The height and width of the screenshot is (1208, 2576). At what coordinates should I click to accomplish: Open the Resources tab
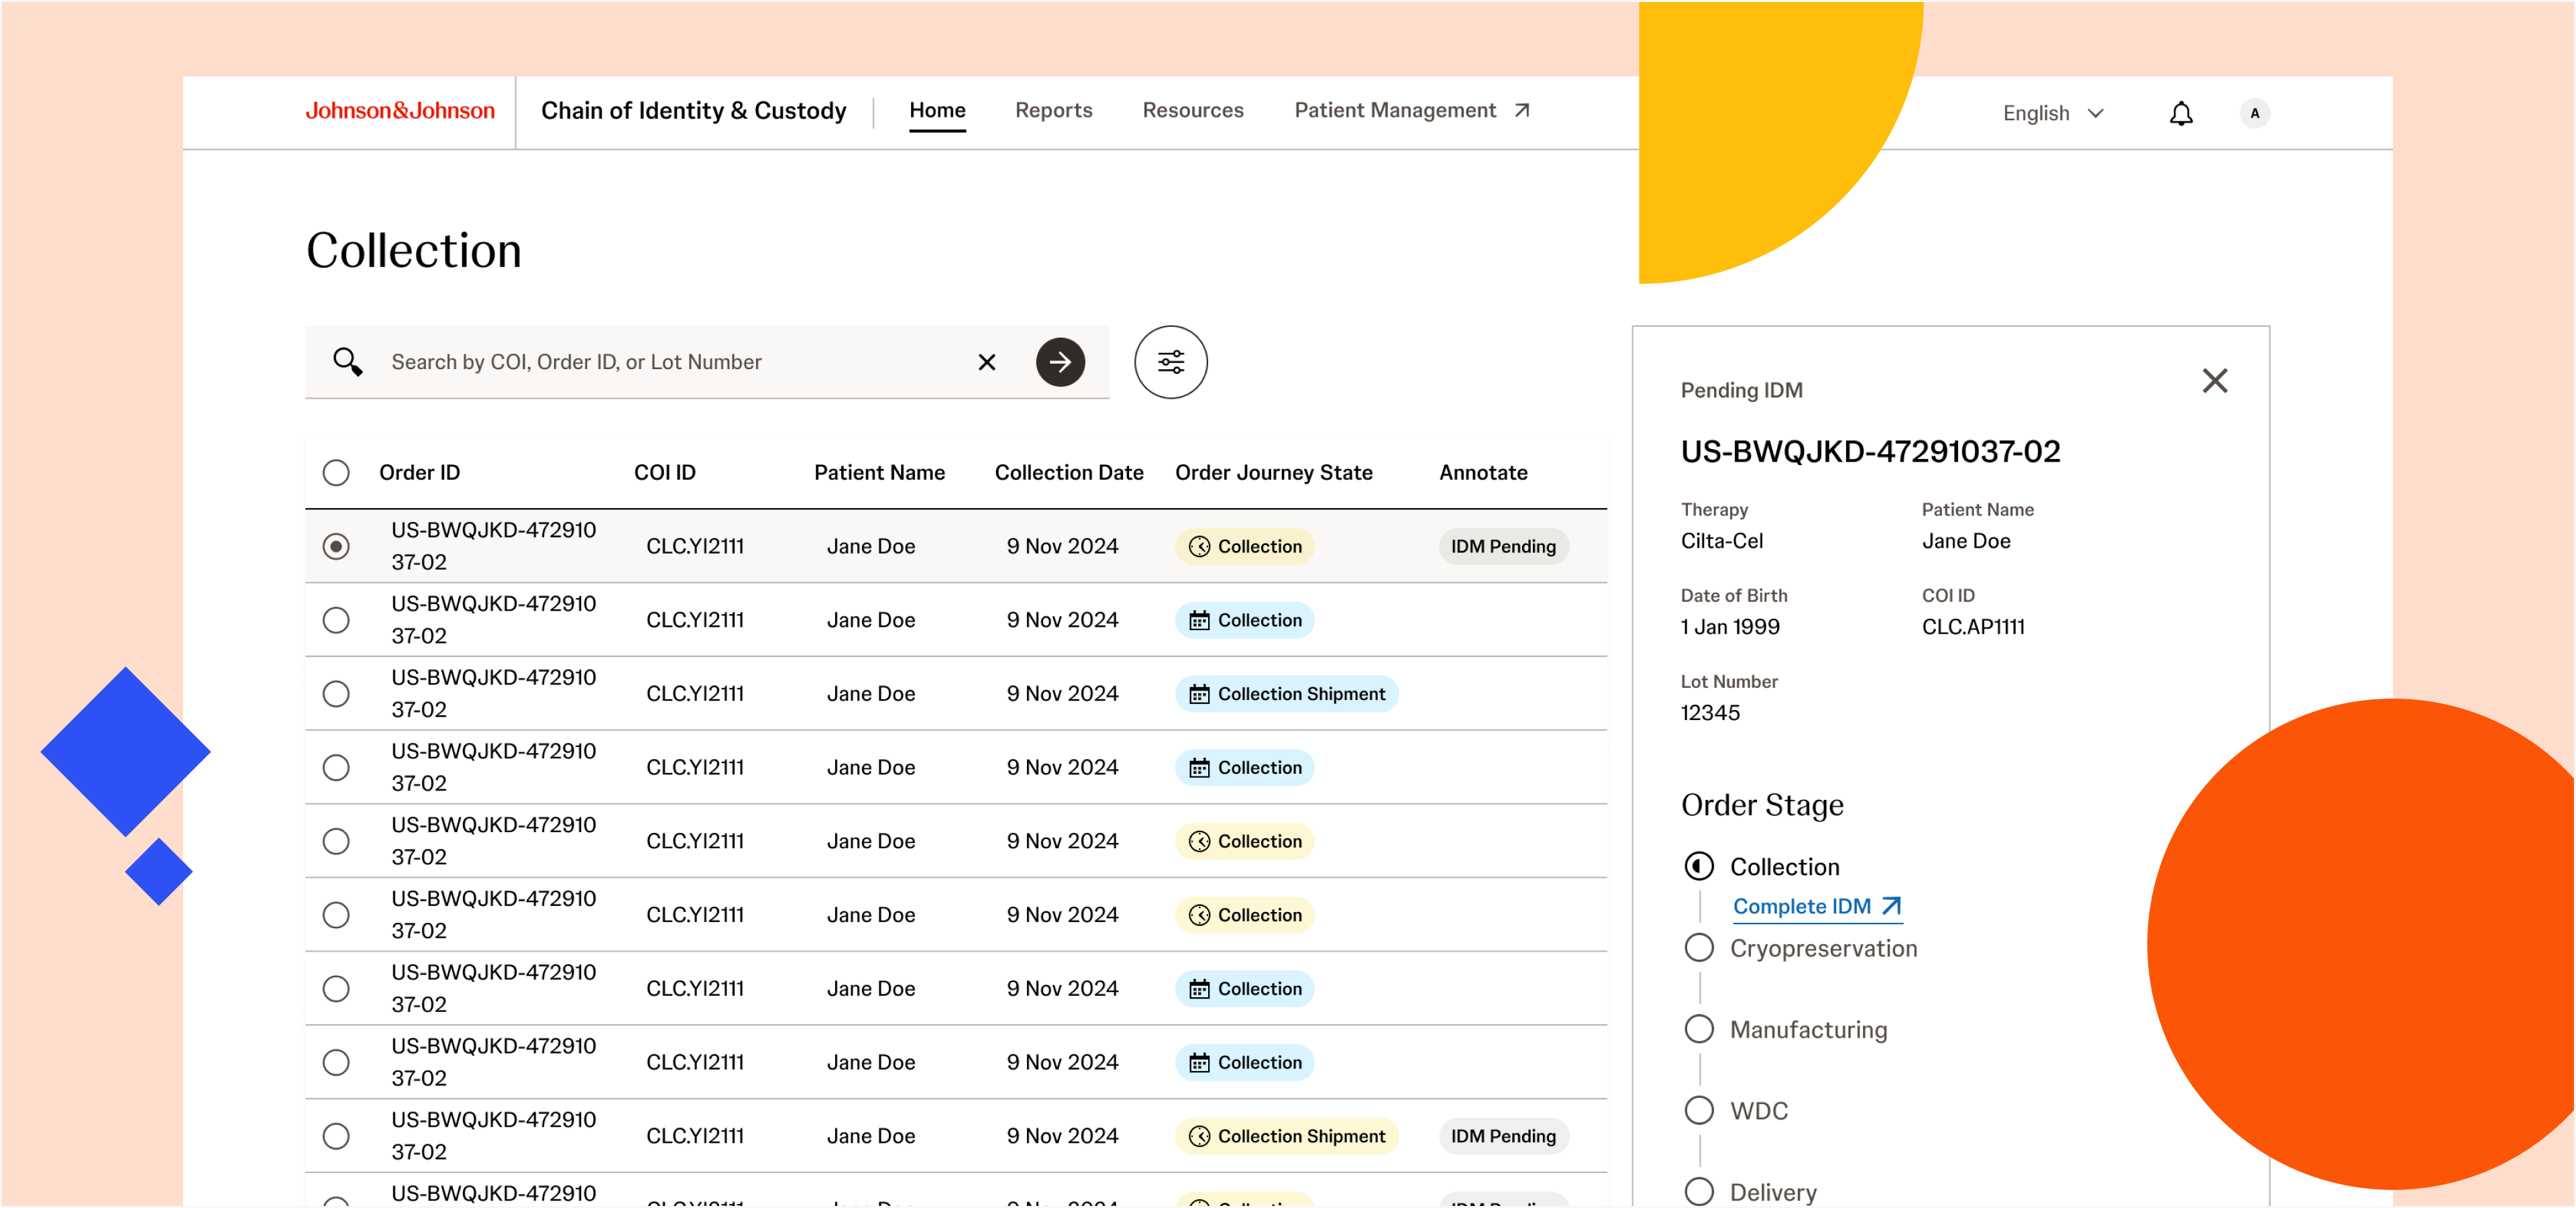click(x=1192, y=111)
